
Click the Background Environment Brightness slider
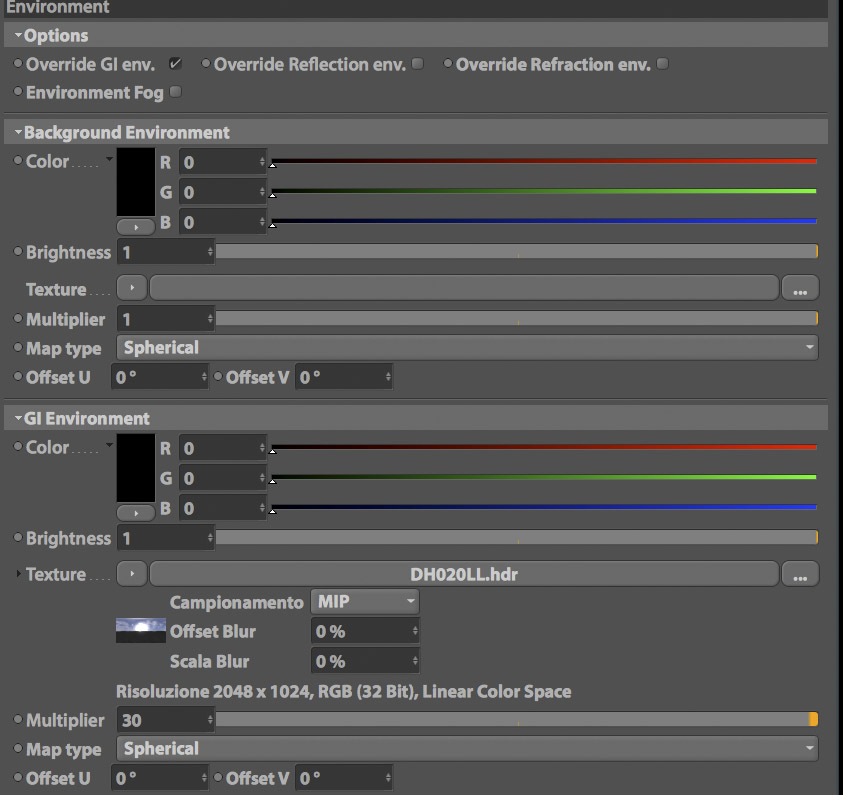pos(517,251)
